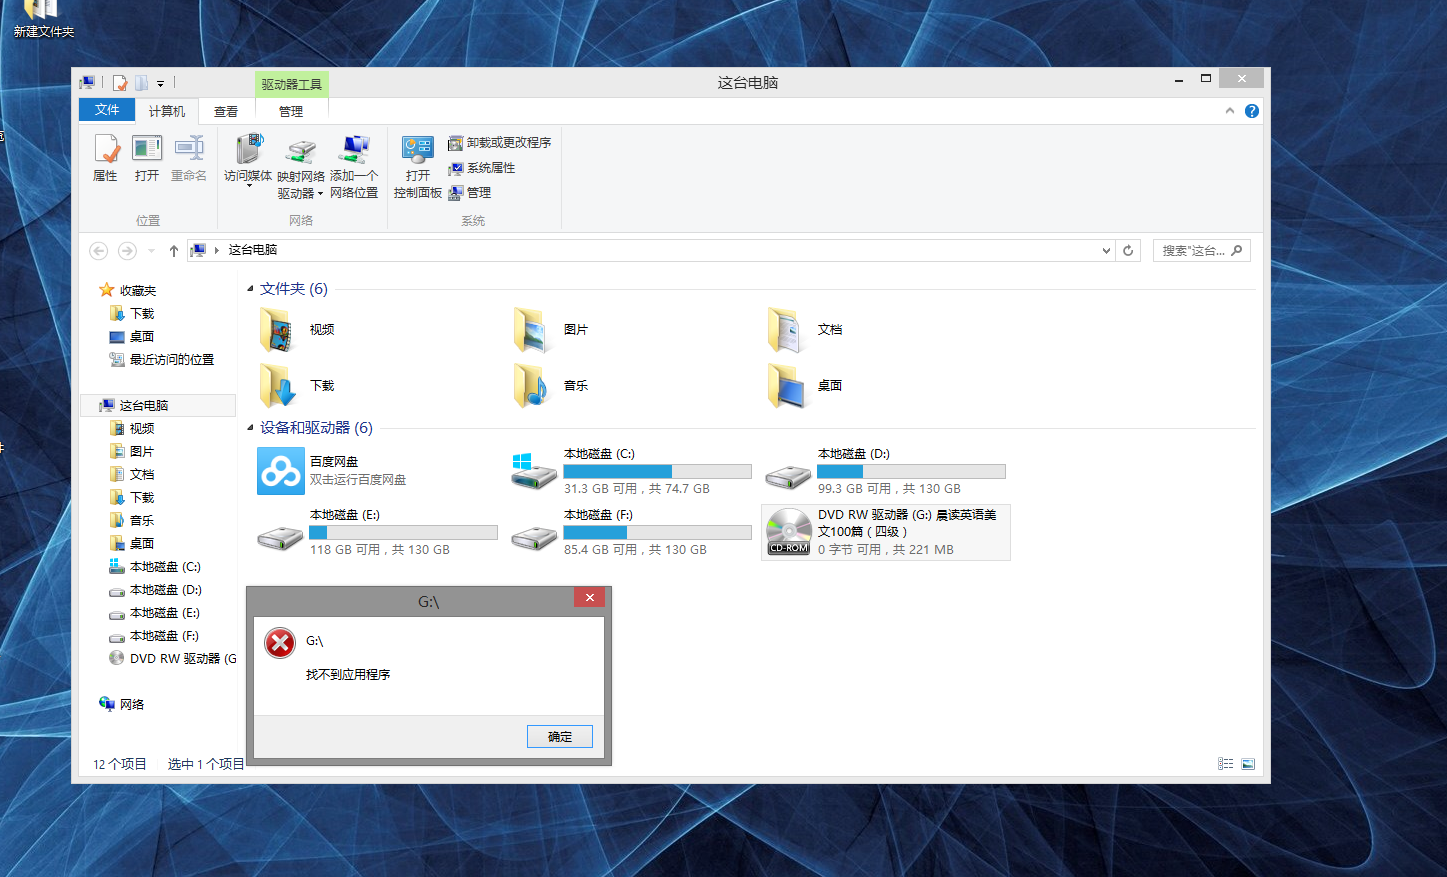Screen dimensions: 1447x877
Task: Select 收藏夹 in the navigation pane
Action: click(x=128, y=291)
